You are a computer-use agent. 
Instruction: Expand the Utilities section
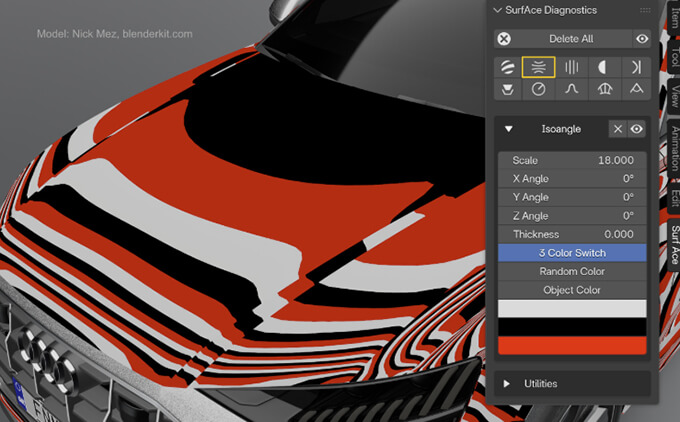507,383
